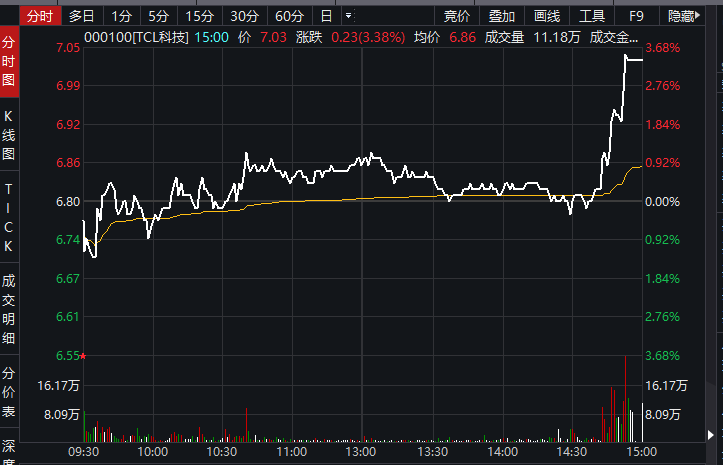Viewport: 723px width, 465px height.
Task: Click the 竞价 auction button
Action: click(x=457, y=16)
